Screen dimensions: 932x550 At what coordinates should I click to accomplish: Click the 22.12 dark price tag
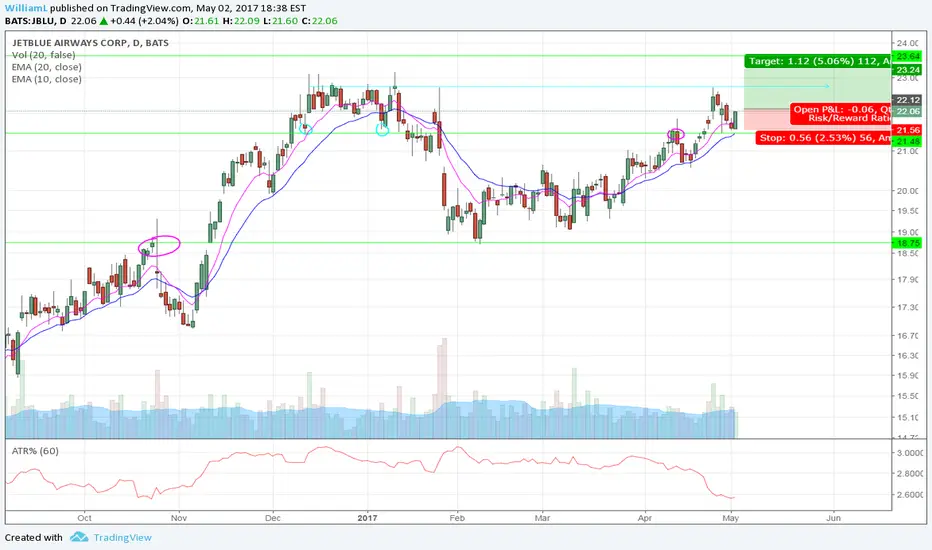point(908,100)
